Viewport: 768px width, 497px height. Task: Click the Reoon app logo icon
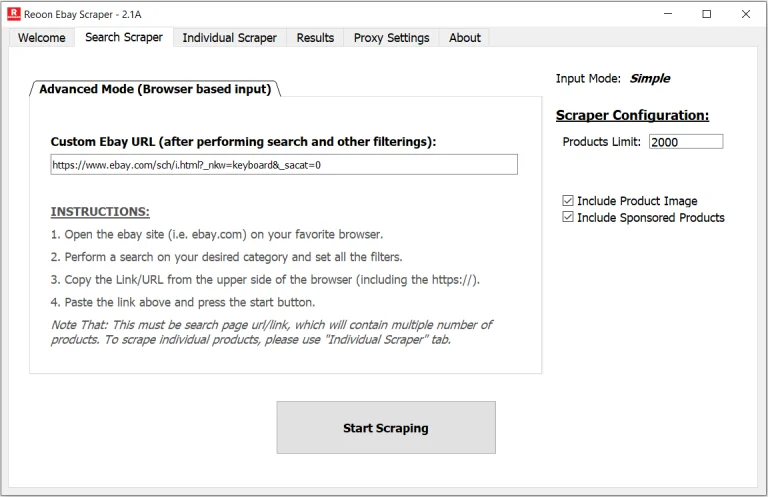pyautogui.click(x=14, y=14)
